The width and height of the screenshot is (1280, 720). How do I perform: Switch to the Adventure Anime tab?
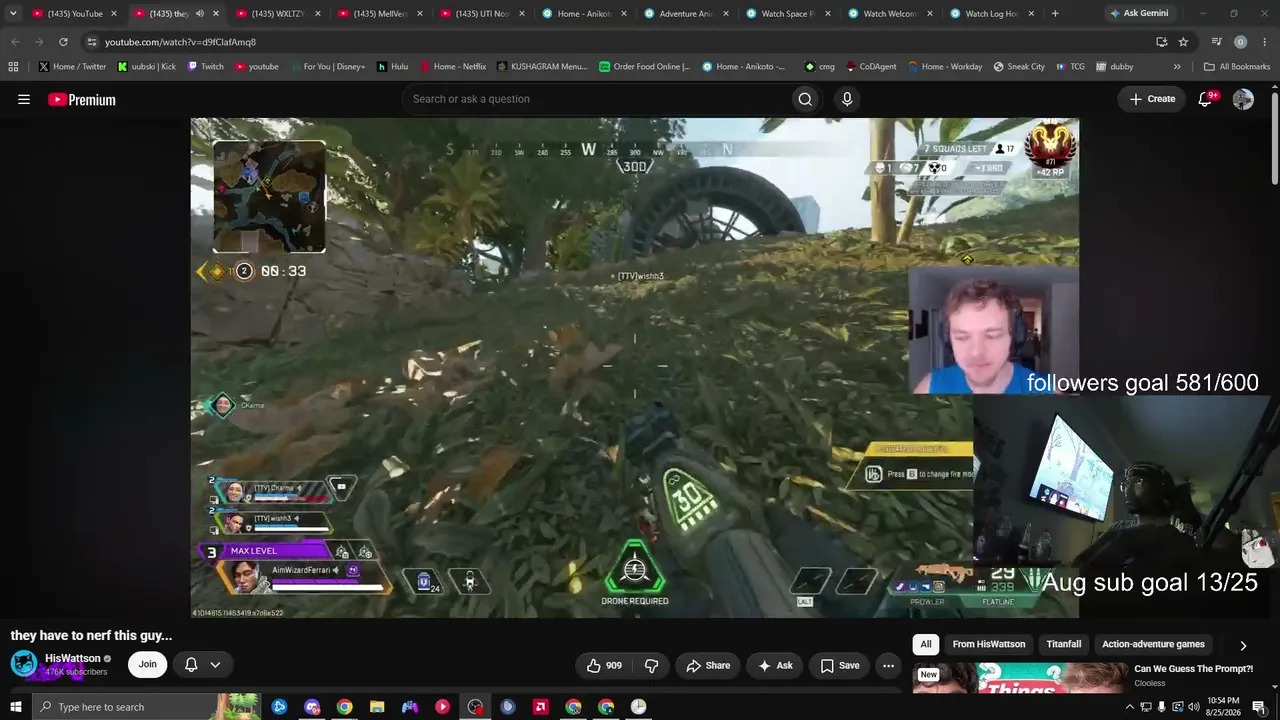click(x=686, y=14)
